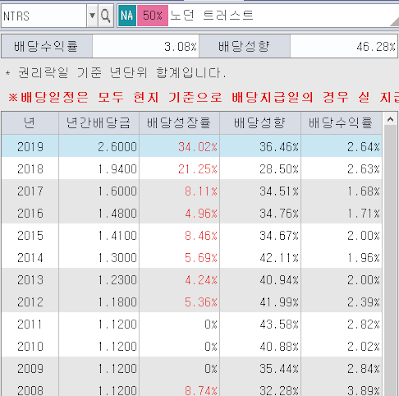The image size is (399, 396).
Task: Click the dividend yield 3.89%
Action: tap(363, 390)
